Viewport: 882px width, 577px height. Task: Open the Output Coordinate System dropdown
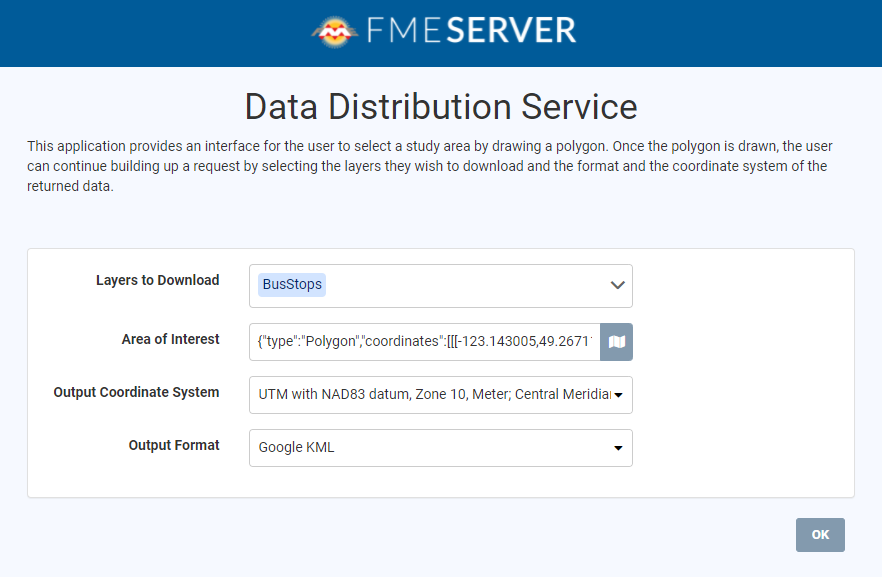[440, 395]
